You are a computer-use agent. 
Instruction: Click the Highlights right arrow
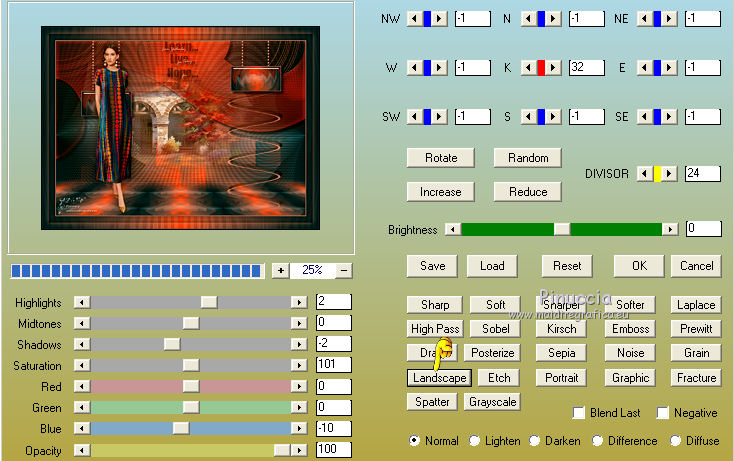(299, 302)
